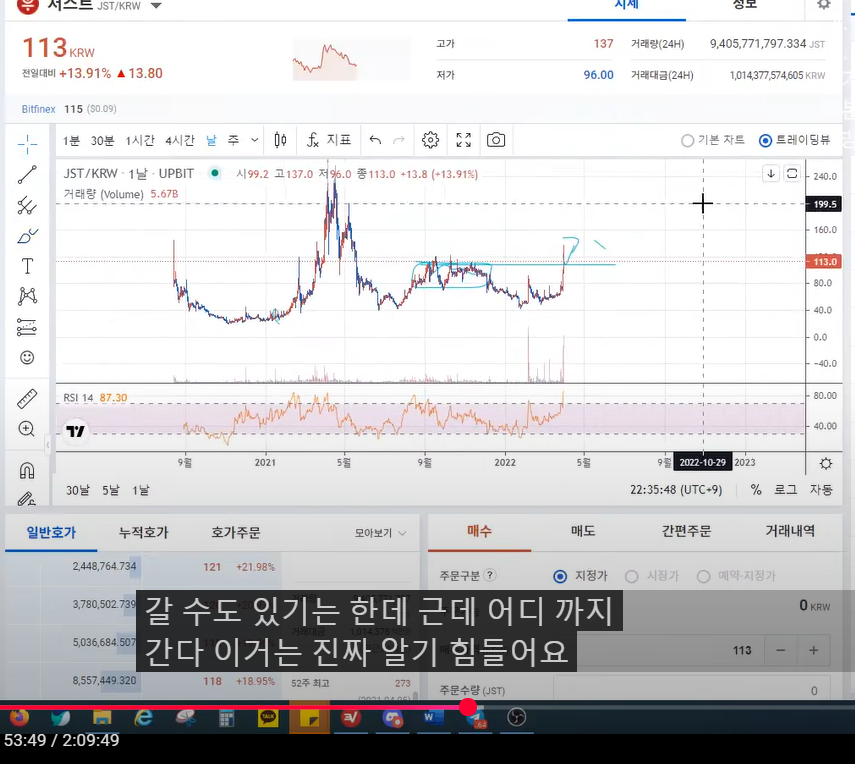The image size is (855, 764).
Task: Set chart range to 1날
Action: (x=140, y=490)
